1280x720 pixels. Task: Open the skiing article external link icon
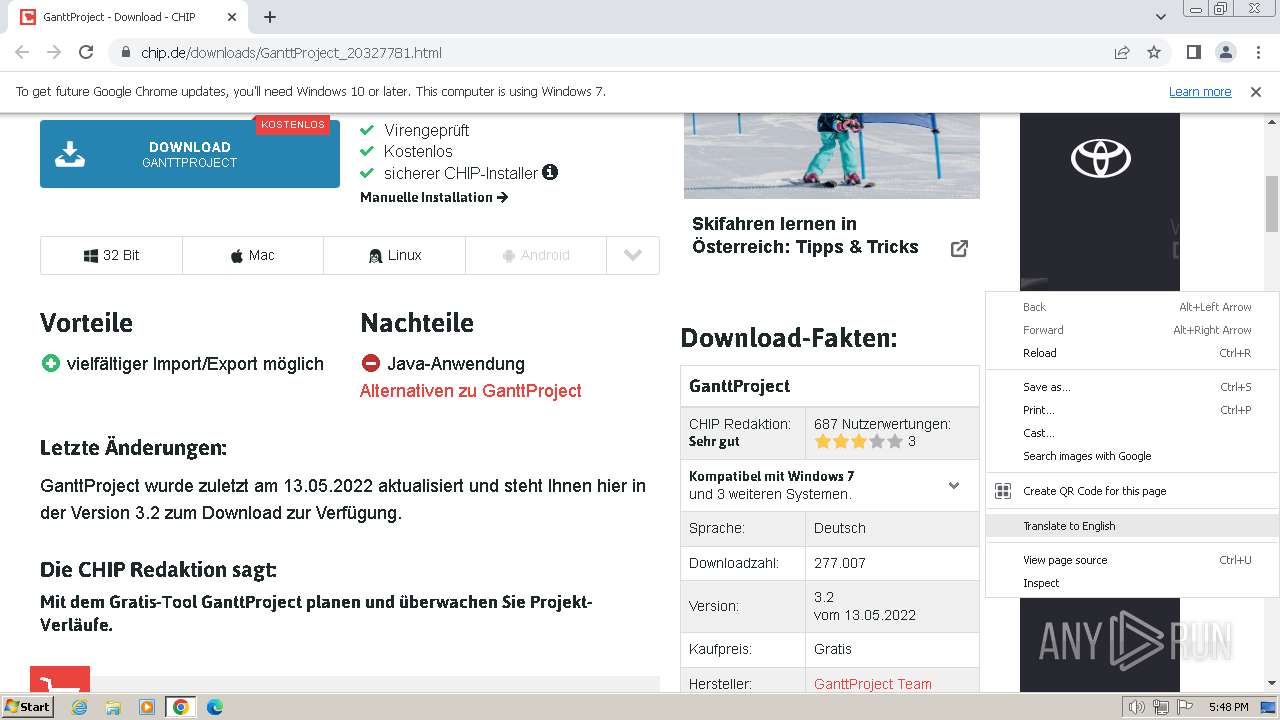pos(959,248)
